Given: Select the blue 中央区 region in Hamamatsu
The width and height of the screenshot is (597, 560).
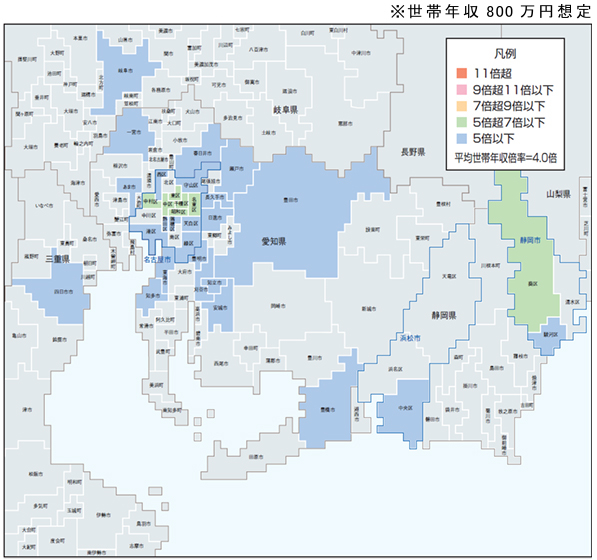Looking at the screenshot, I should pos(406,409).
